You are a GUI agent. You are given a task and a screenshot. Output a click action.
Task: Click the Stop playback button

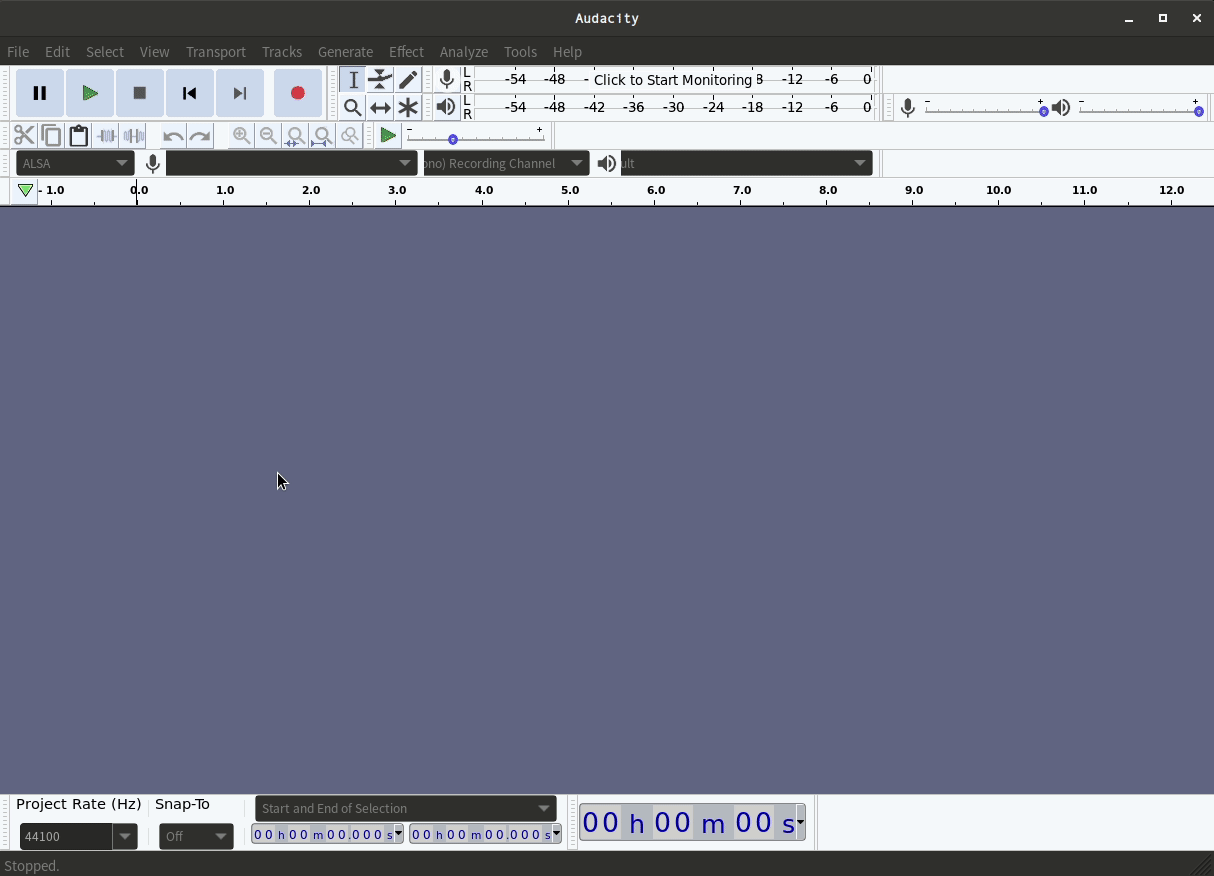click(x=139, y=93)
